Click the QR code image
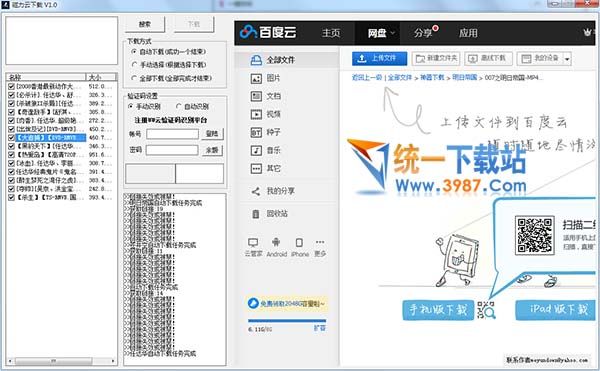 tap(534, 236)
